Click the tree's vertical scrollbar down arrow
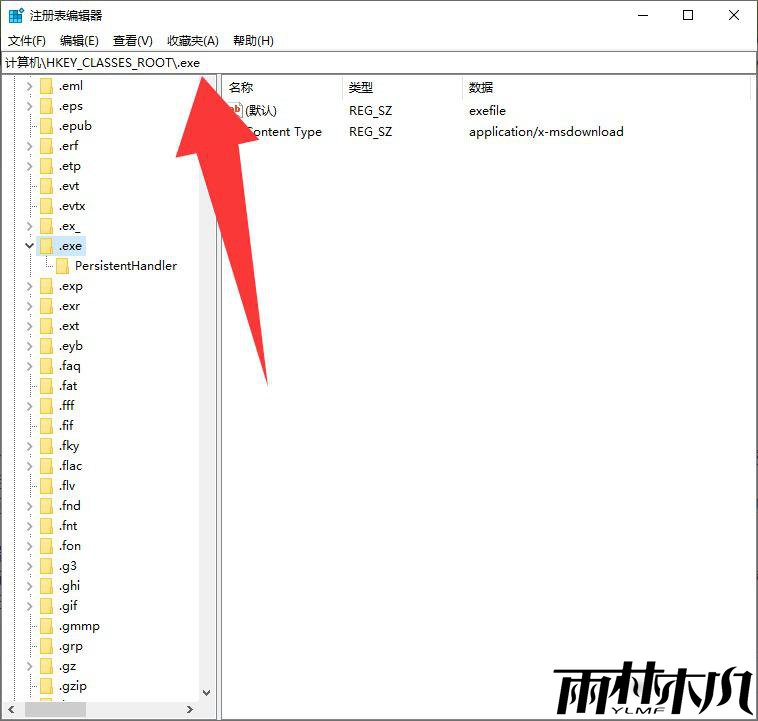Viewport: 758px width, 721px height. click(207, 692)
